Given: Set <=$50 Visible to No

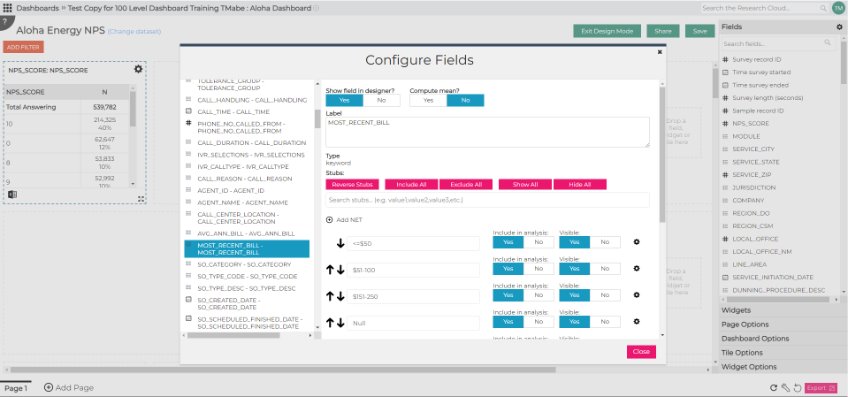Looking at the screenshot, I should [605, 242].
